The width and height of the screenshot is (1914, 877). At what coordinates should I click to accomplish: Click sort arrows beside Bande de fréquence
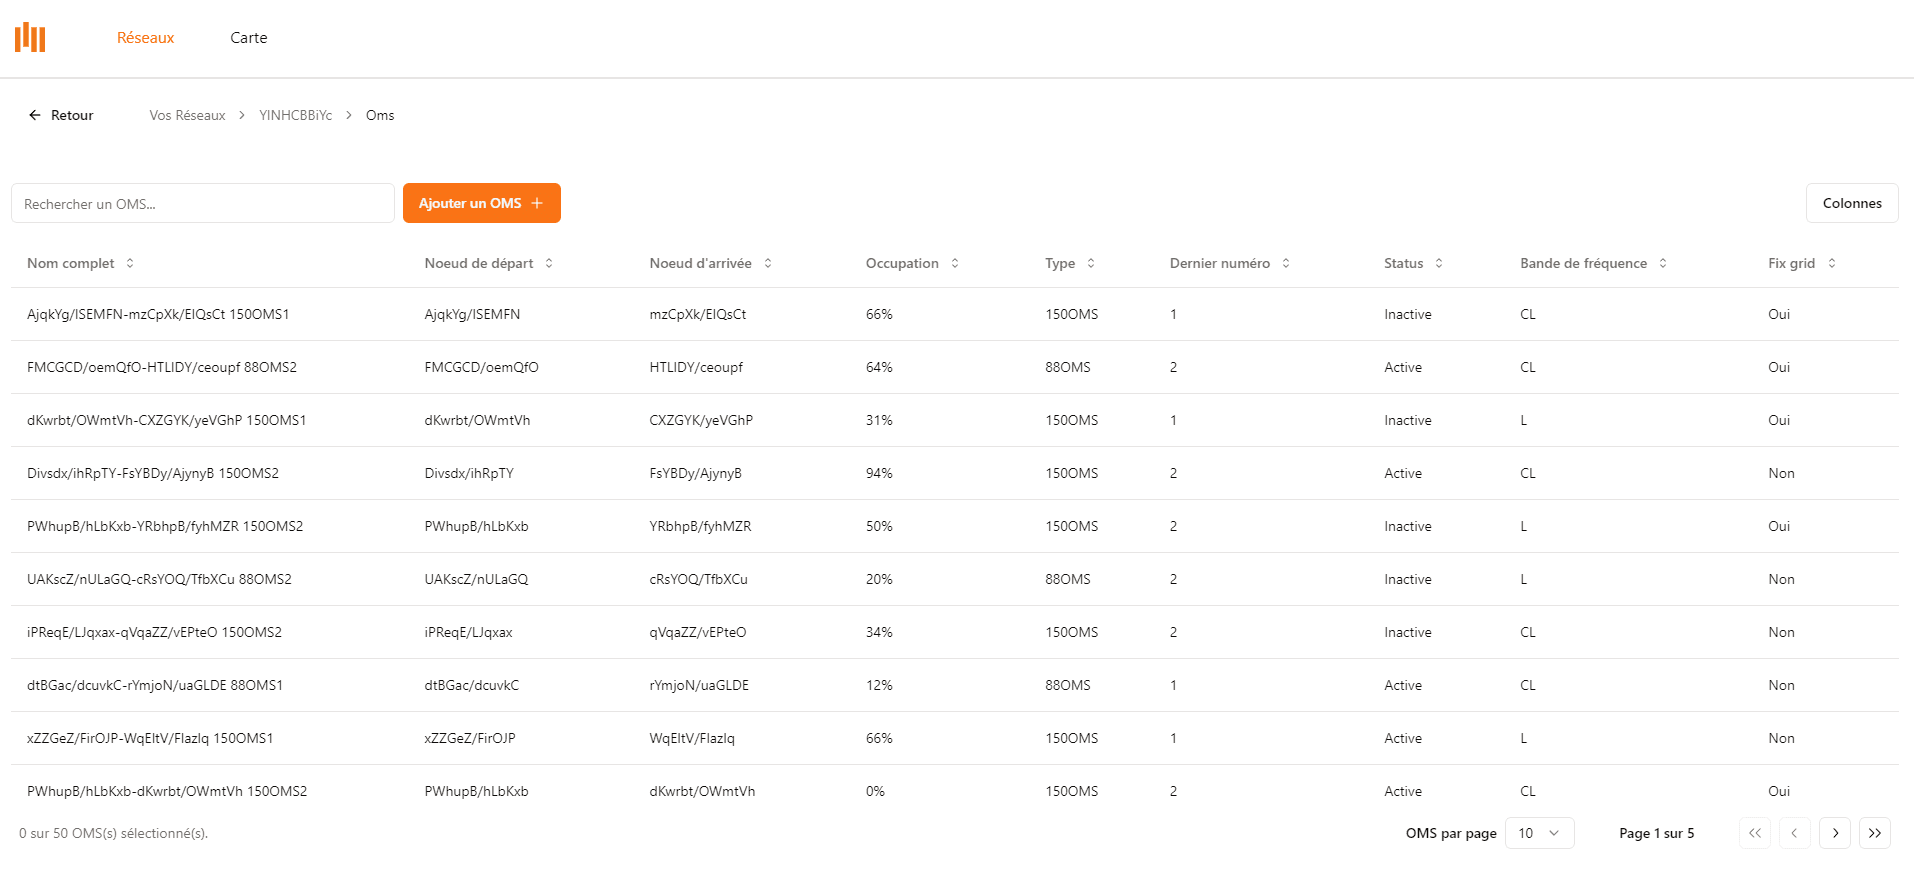tap(1663, 263)
